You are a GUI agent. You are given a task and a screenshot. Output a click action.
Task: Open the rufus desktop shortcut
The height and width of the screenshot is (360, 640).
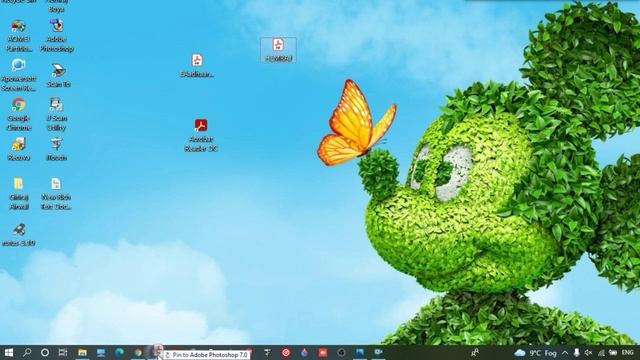tap(18, 235)
